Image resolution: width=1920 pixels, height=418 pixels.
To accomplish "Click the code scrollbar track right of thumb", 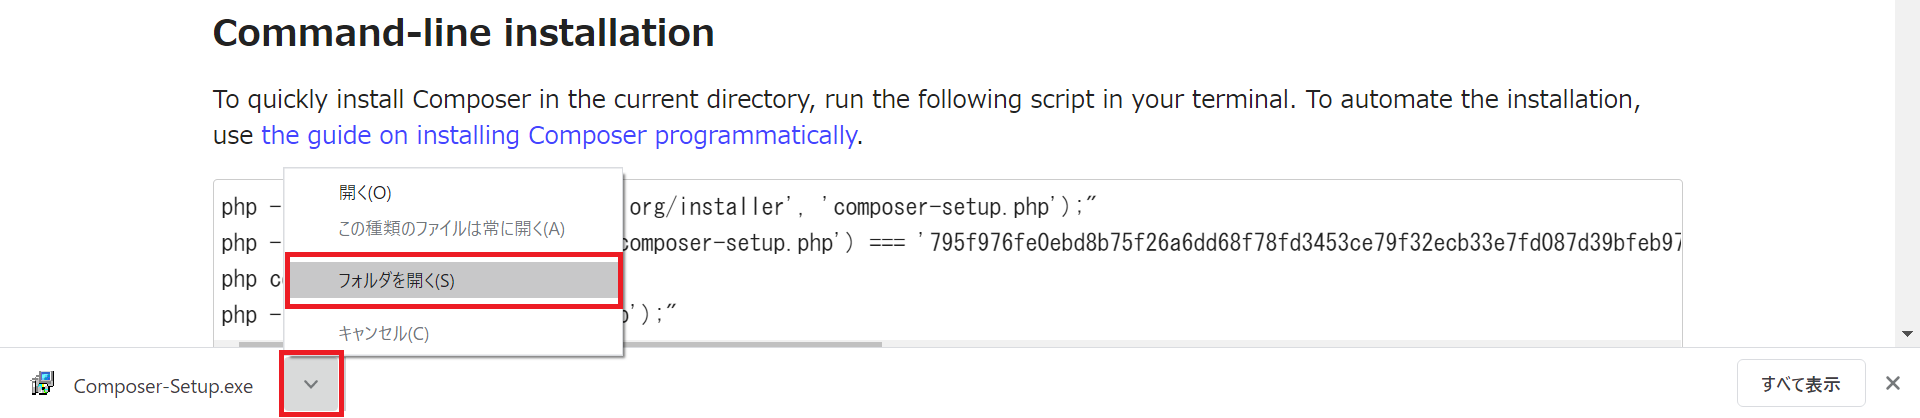I will (x=1280, y=344).
